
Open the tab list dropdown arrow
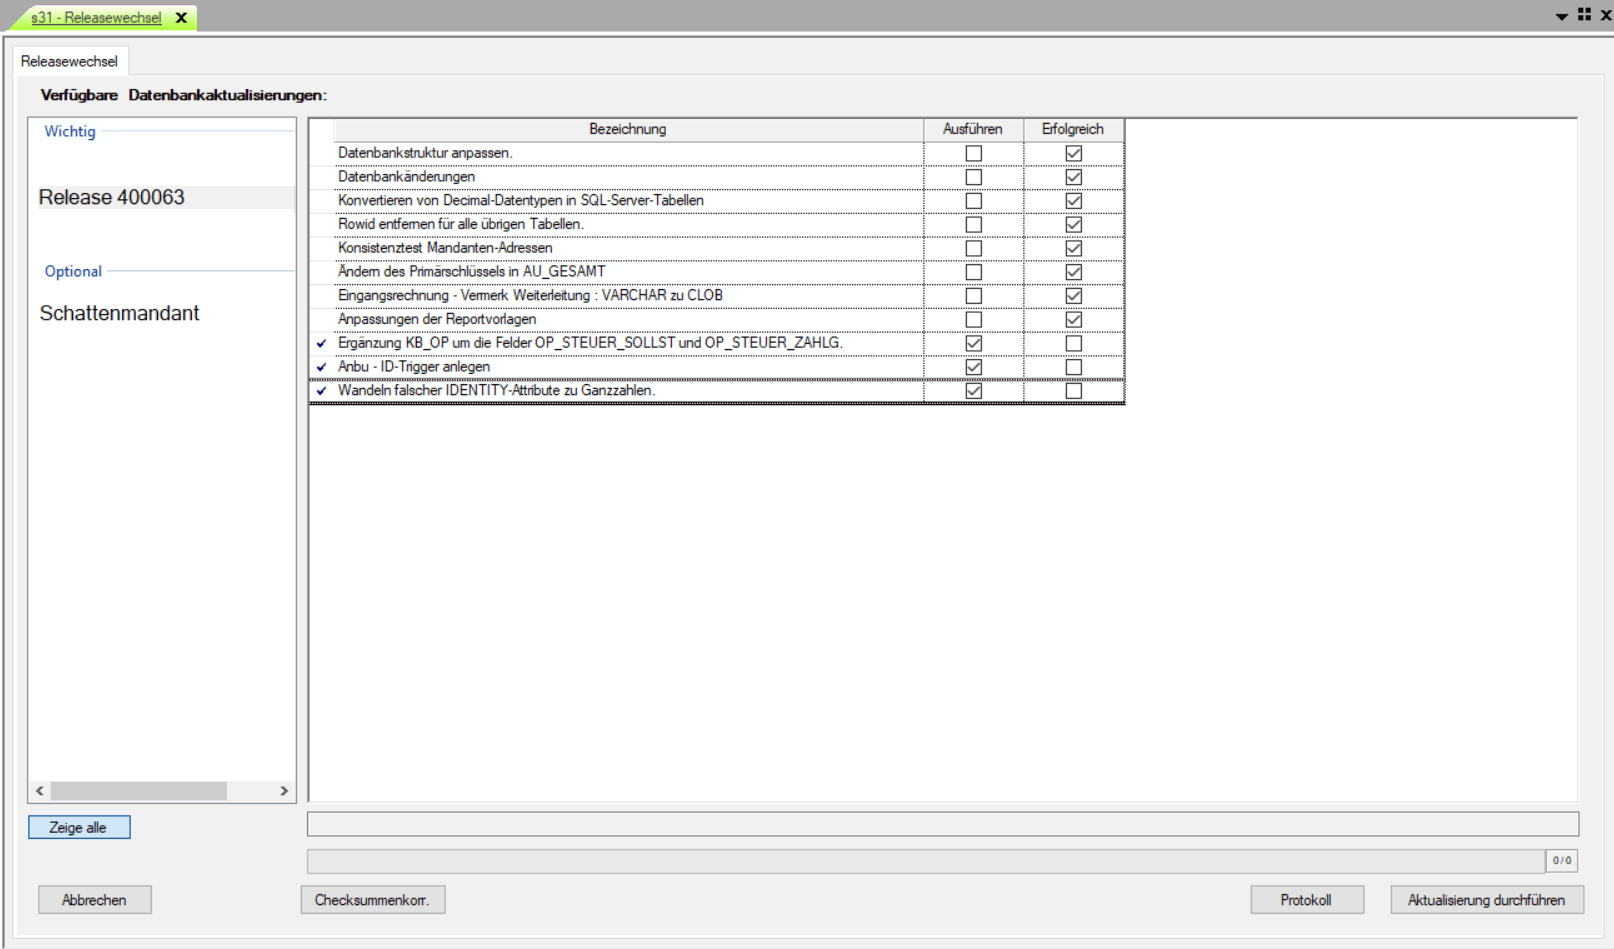pyautogui.click(x=1561, y=16)
